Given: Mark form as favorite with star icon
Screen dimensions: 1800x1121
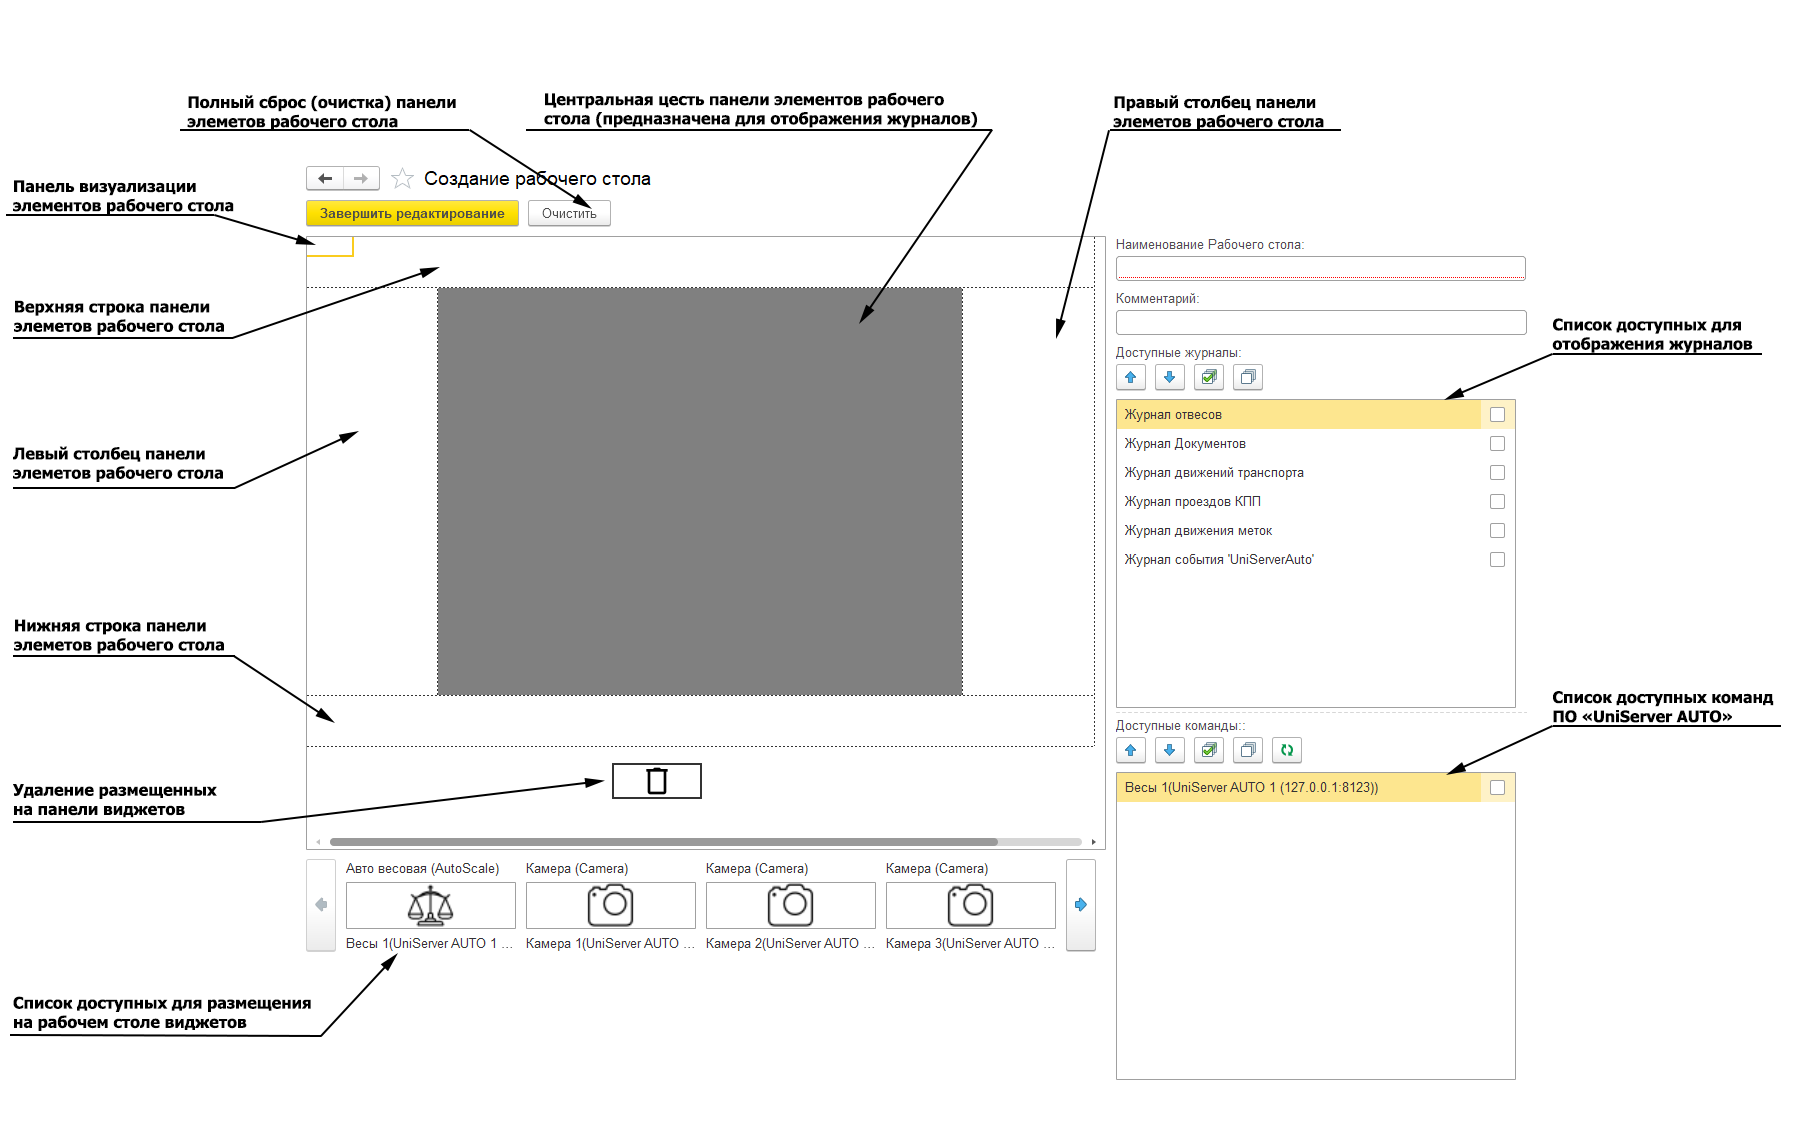Looking at the screenshot, I should coord(402,179).
